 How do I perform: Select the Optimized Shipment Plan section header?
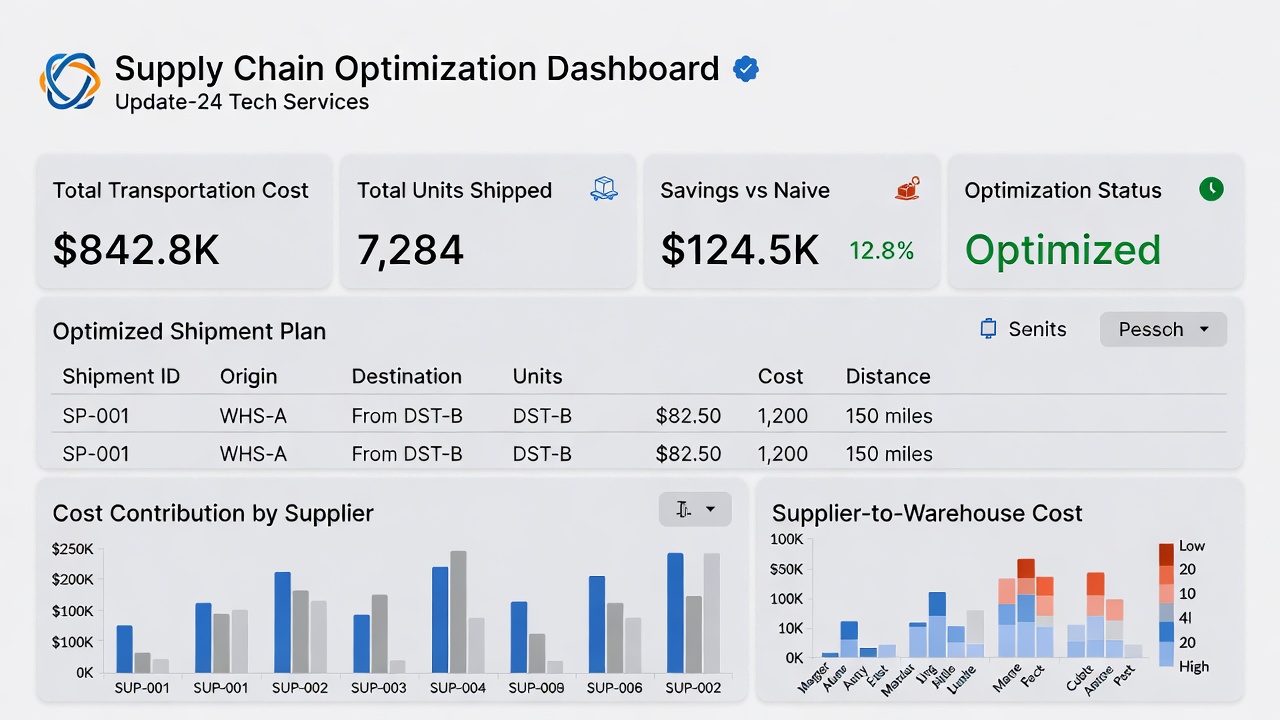[x=189, y=331]
